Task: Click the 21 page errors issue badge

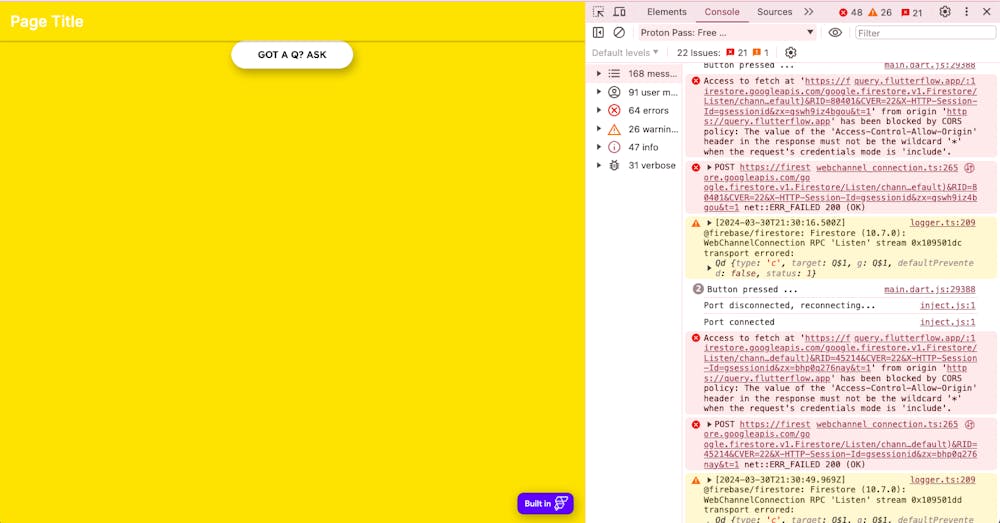Action: click(x=737, y=52)
